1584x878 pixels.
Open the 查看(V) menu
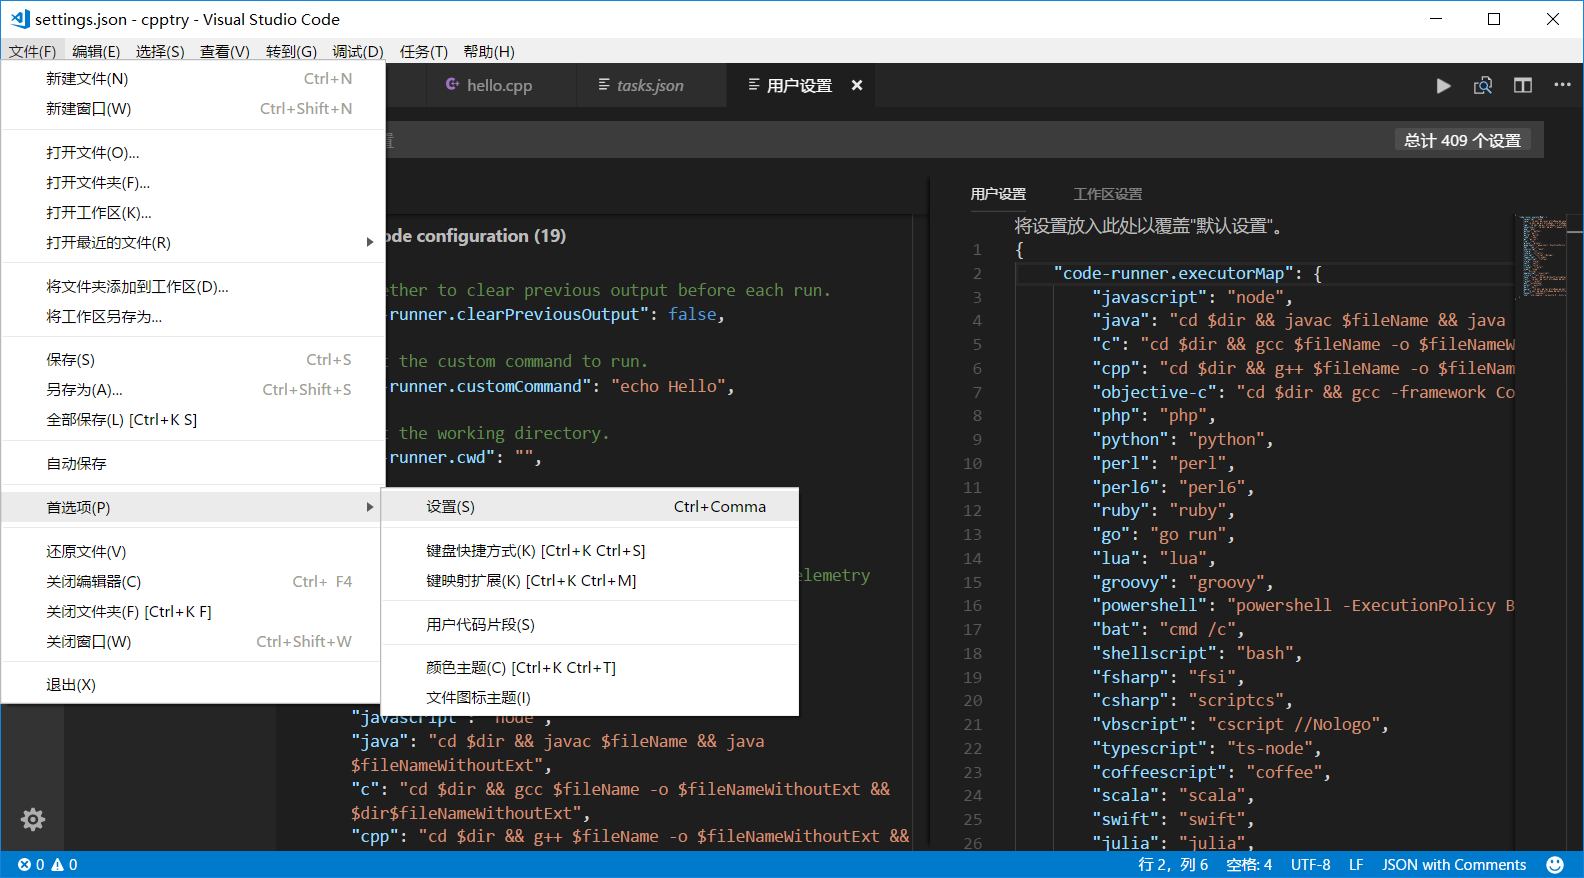(x=225, y=52)
